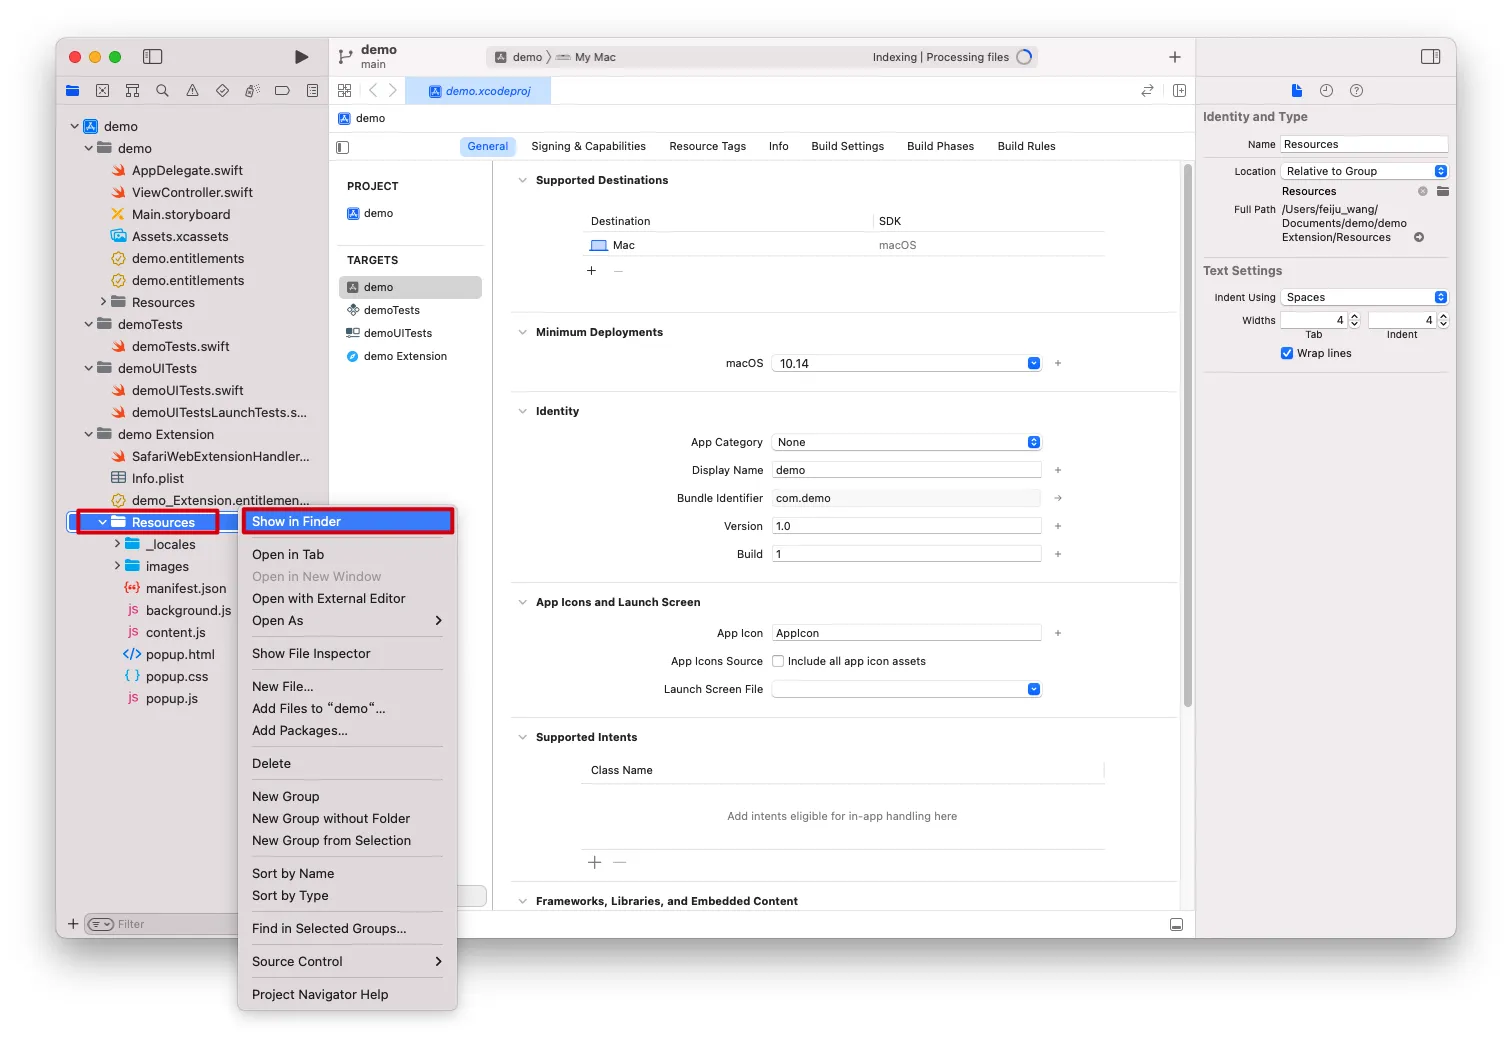Open the Library with the plus button
1512x1037 pixels.
[1175, 57]
